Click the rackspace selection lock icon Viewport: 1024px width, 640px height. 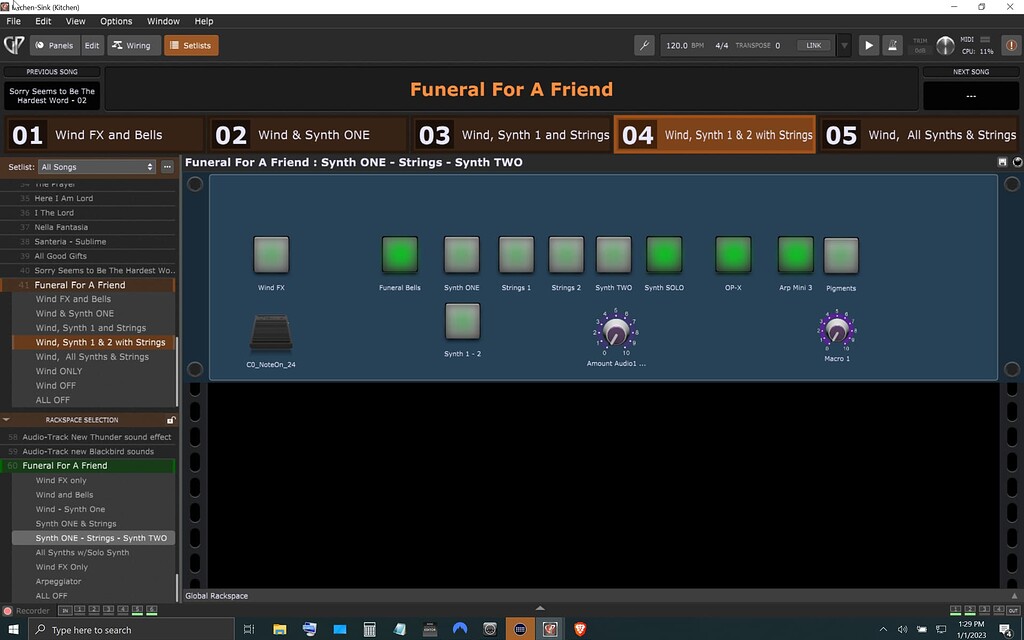(171, 420)
